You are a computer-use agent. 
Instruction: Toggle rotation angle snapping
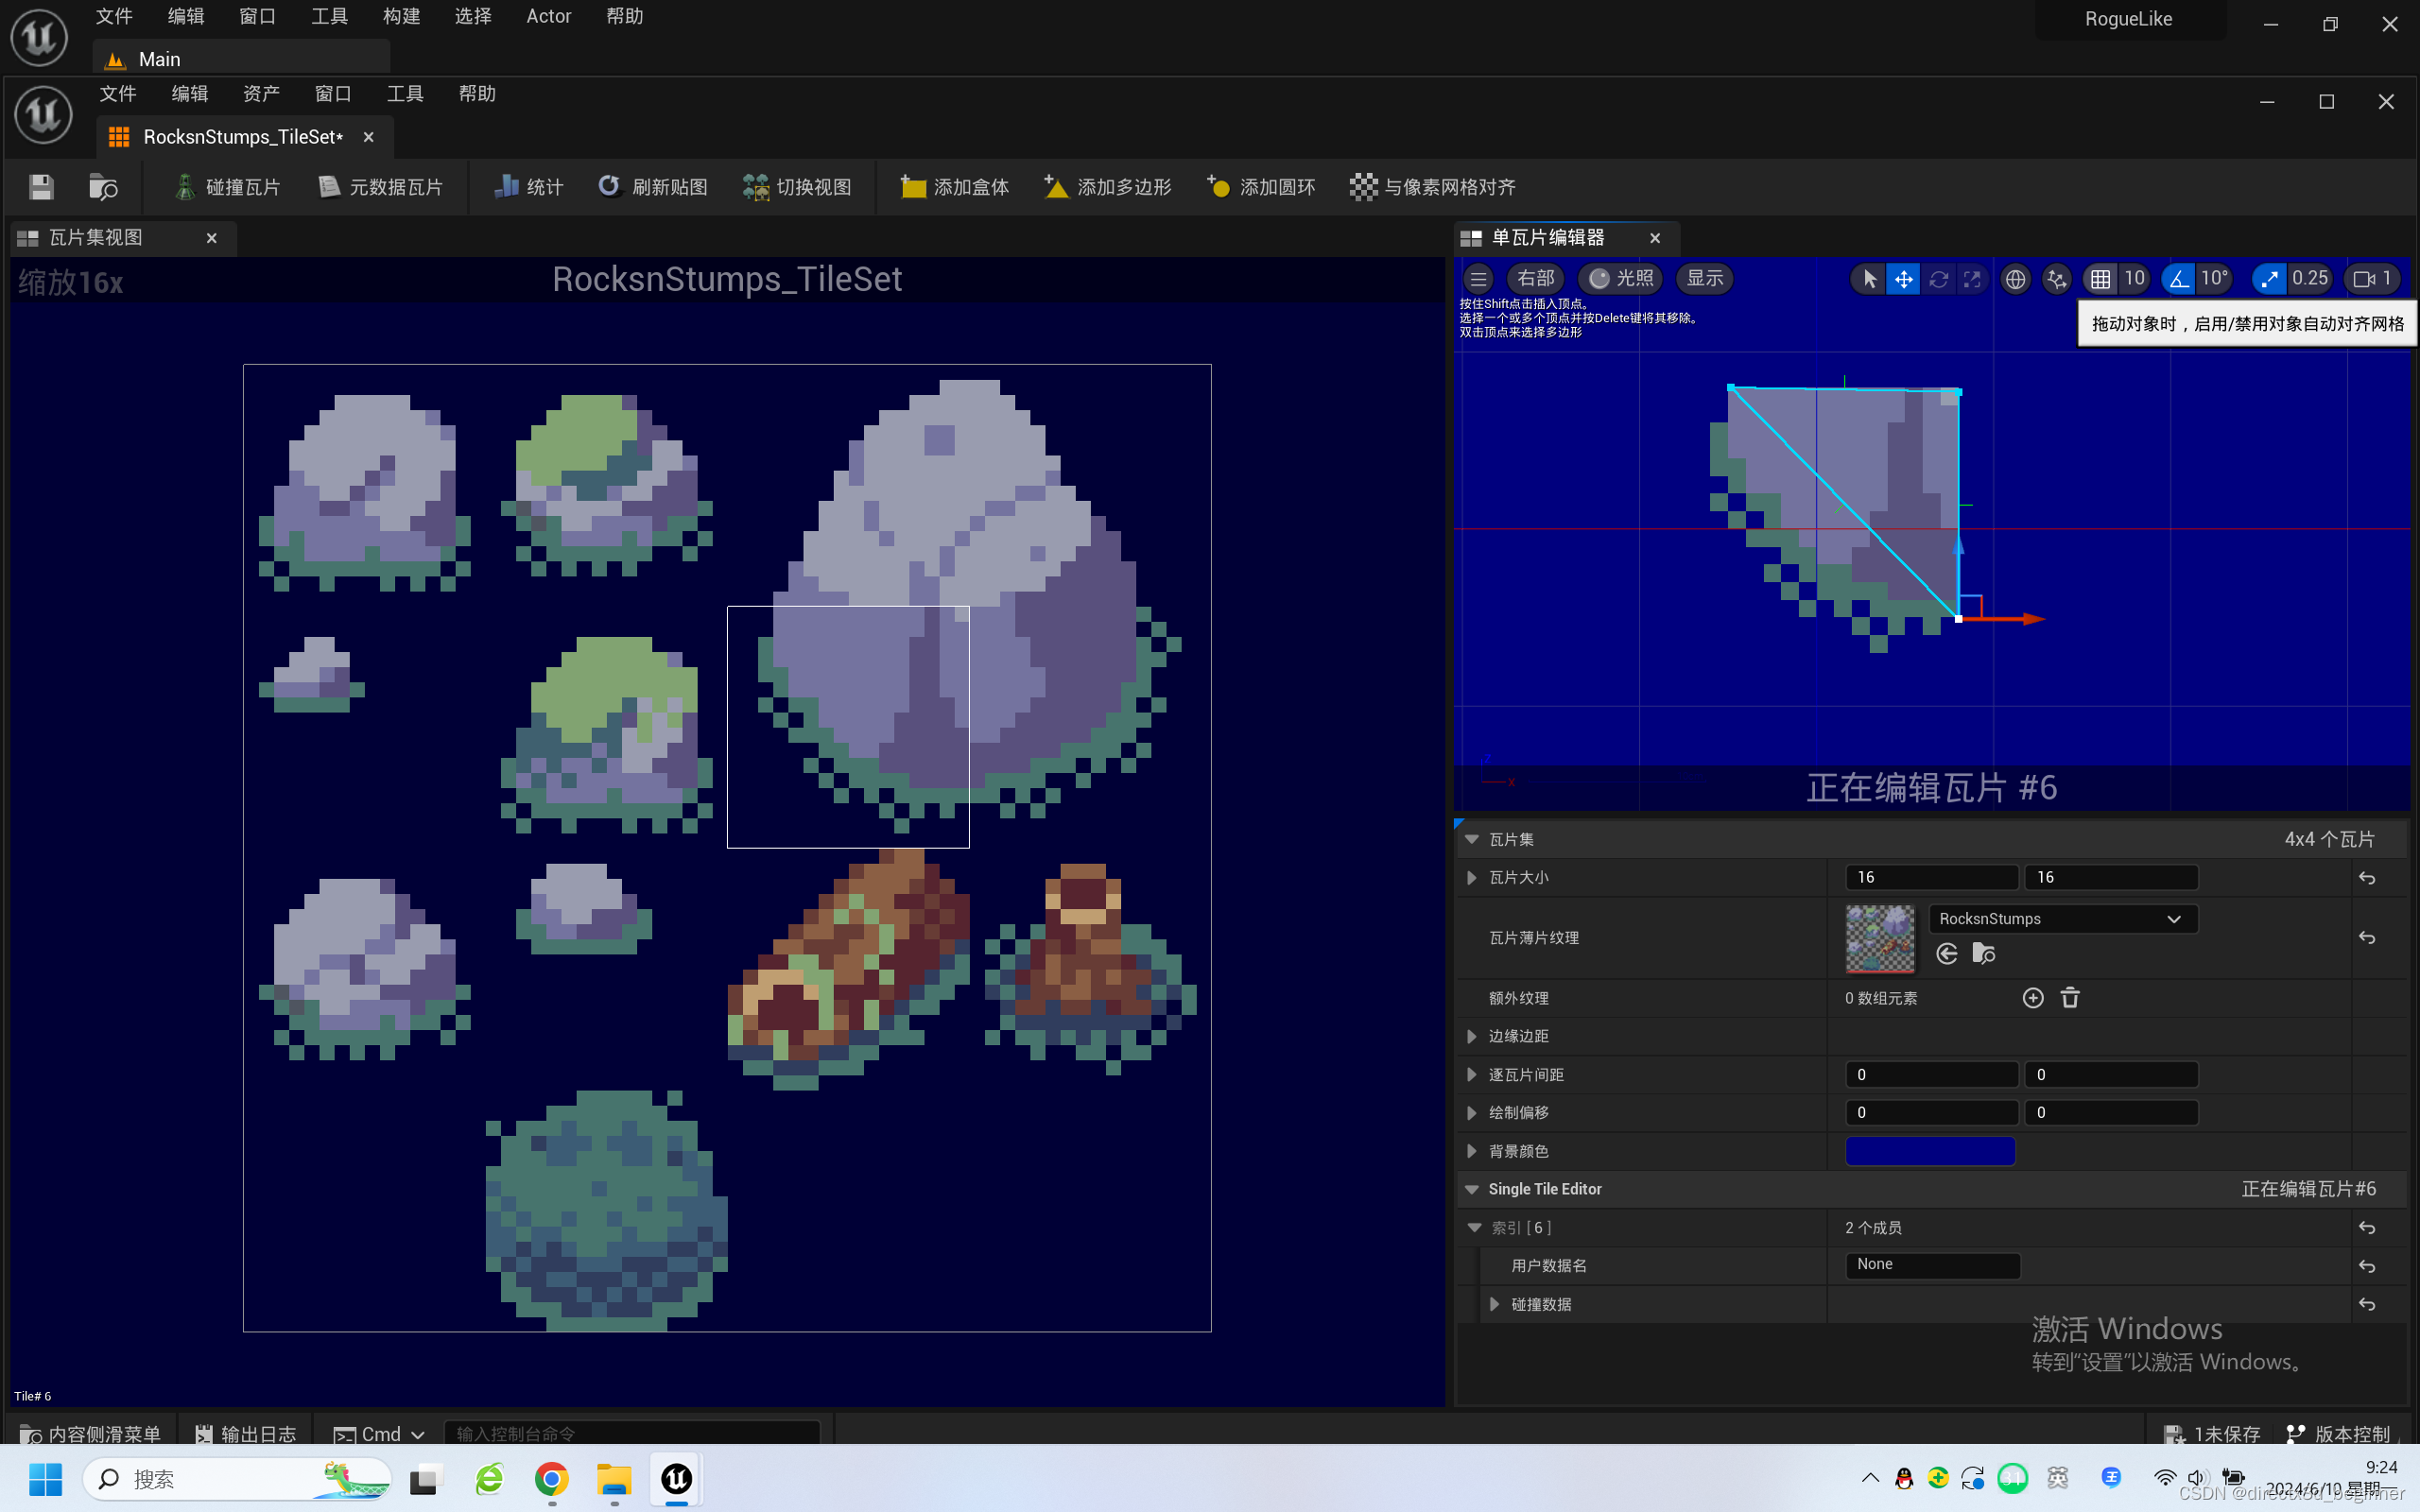[2179, 279]
